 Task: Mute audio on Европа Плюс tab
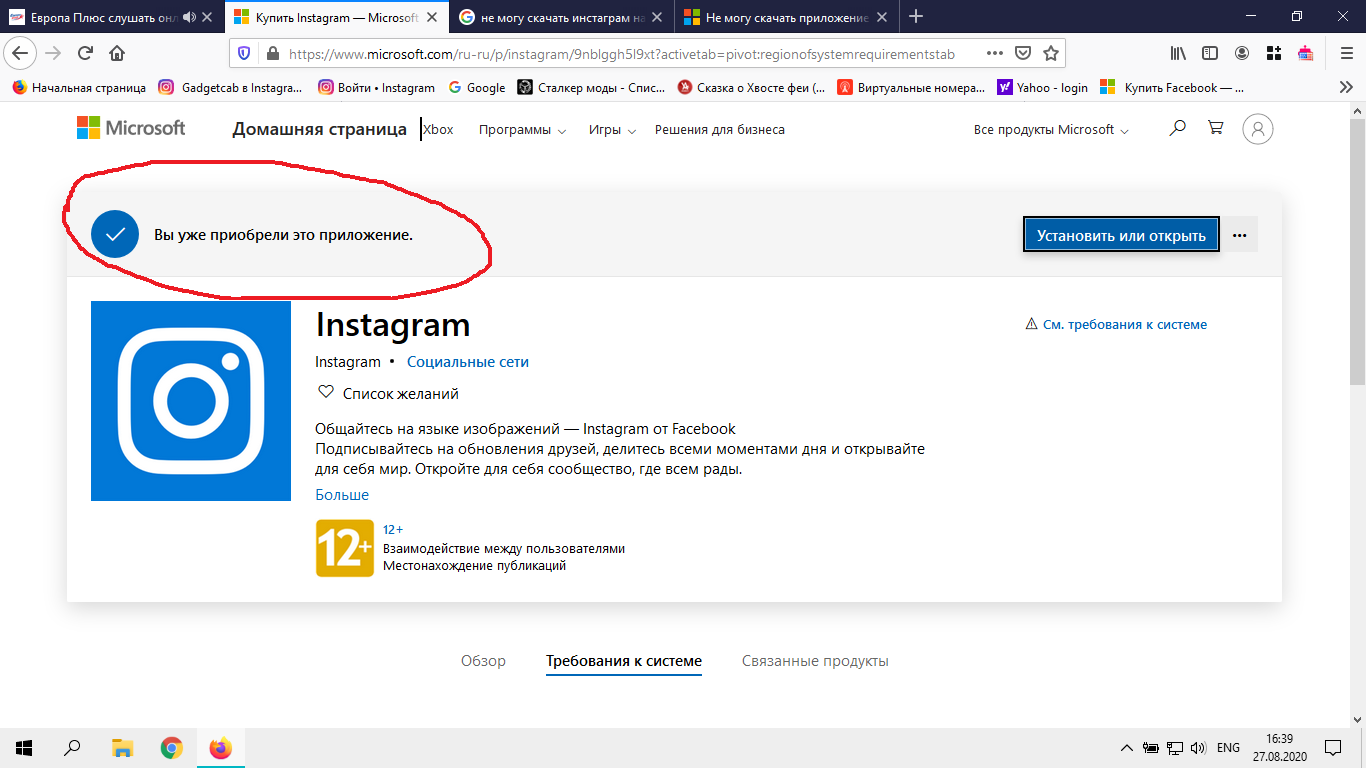click(x=190, y=17)
